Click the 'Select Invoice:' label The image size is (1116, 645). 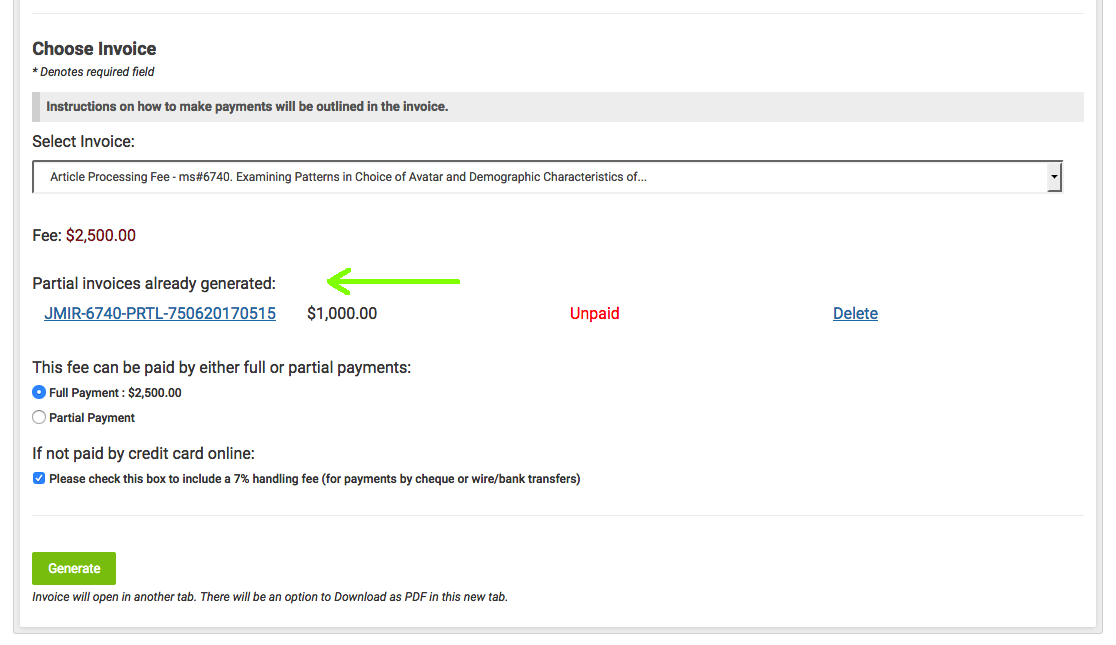point(83,142)
